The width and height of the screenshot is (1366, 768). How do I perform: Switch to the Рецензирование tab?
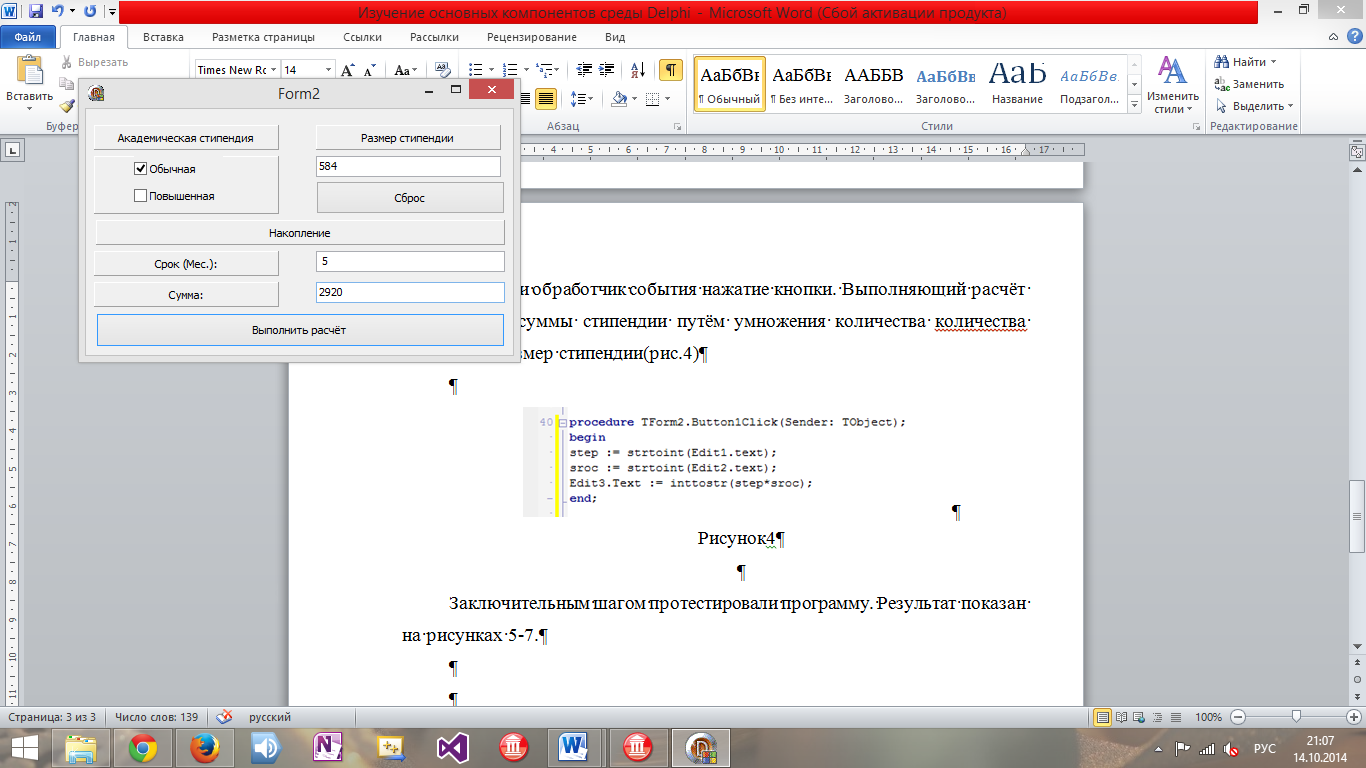tap(531, 37)
